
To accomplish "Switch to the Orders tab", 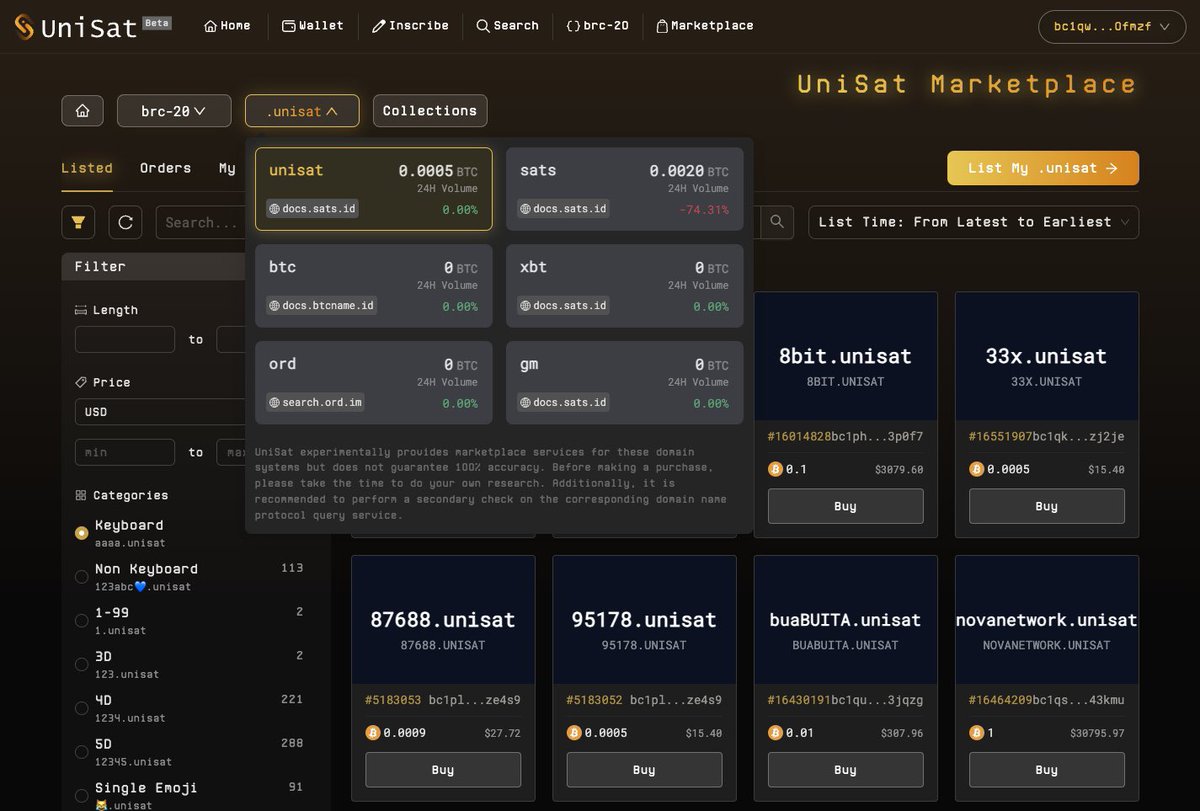I will pos(165,168).
